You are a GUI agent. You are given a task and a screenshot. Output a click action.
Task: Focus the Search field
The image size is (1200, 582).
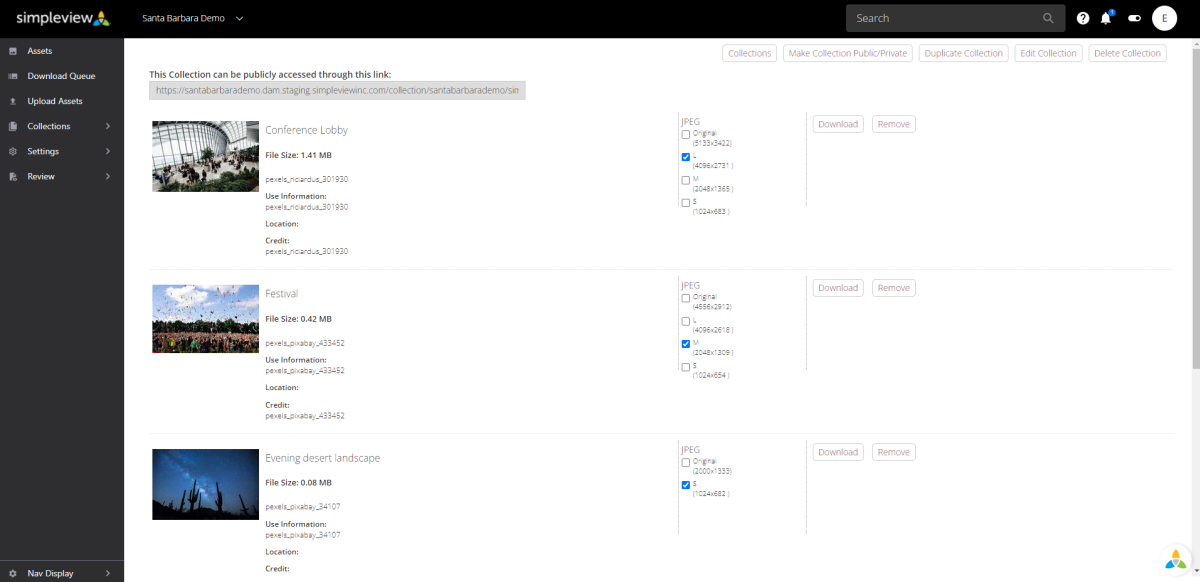(x=953, y=18)
